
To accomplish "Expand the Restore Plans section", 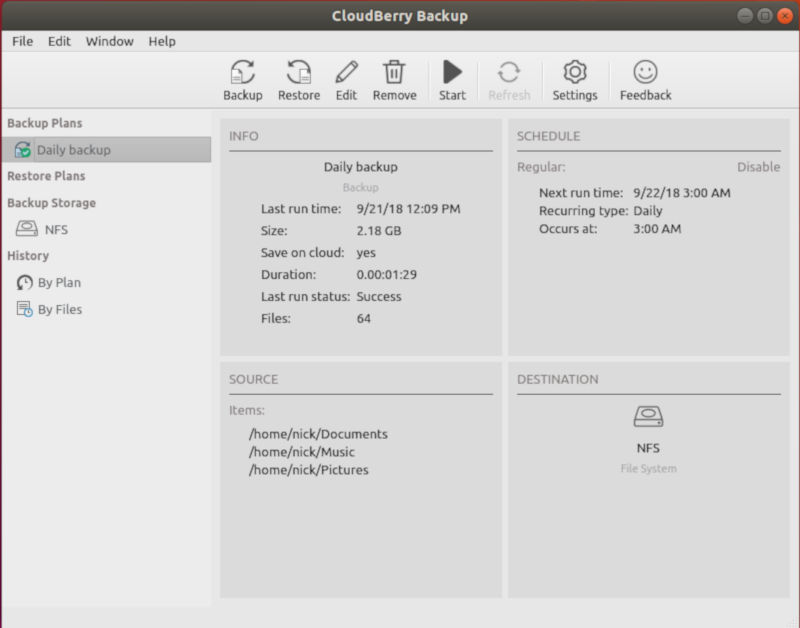I will (46, 176).
